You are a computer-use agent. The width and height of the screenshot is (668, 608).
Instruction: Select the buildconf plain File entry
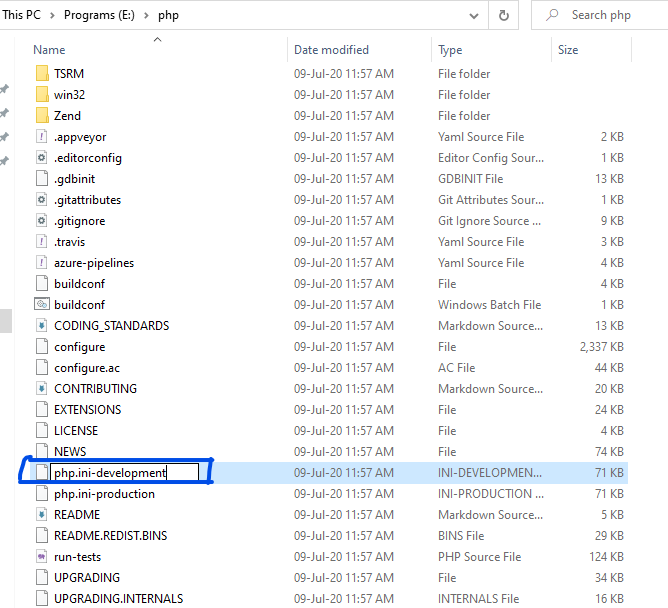(79, 283)
